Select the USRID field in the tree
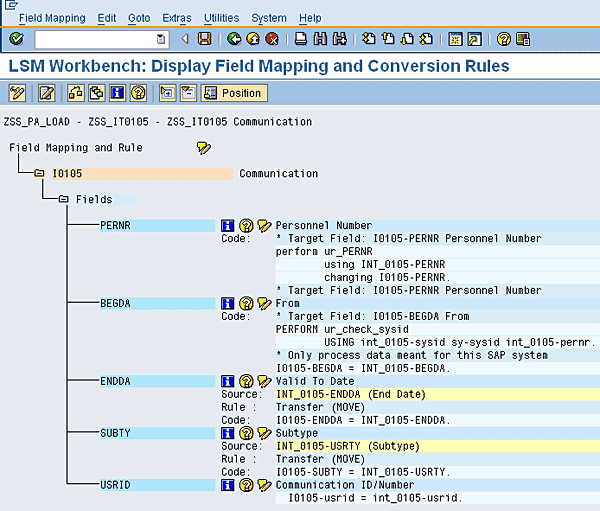600x511 pixels. 115,485
